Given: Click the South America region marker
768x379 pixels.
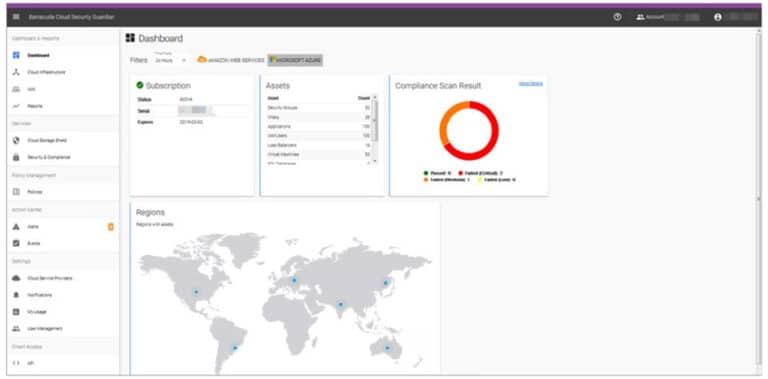Looking at the screenshot, I should coord(235,348).
